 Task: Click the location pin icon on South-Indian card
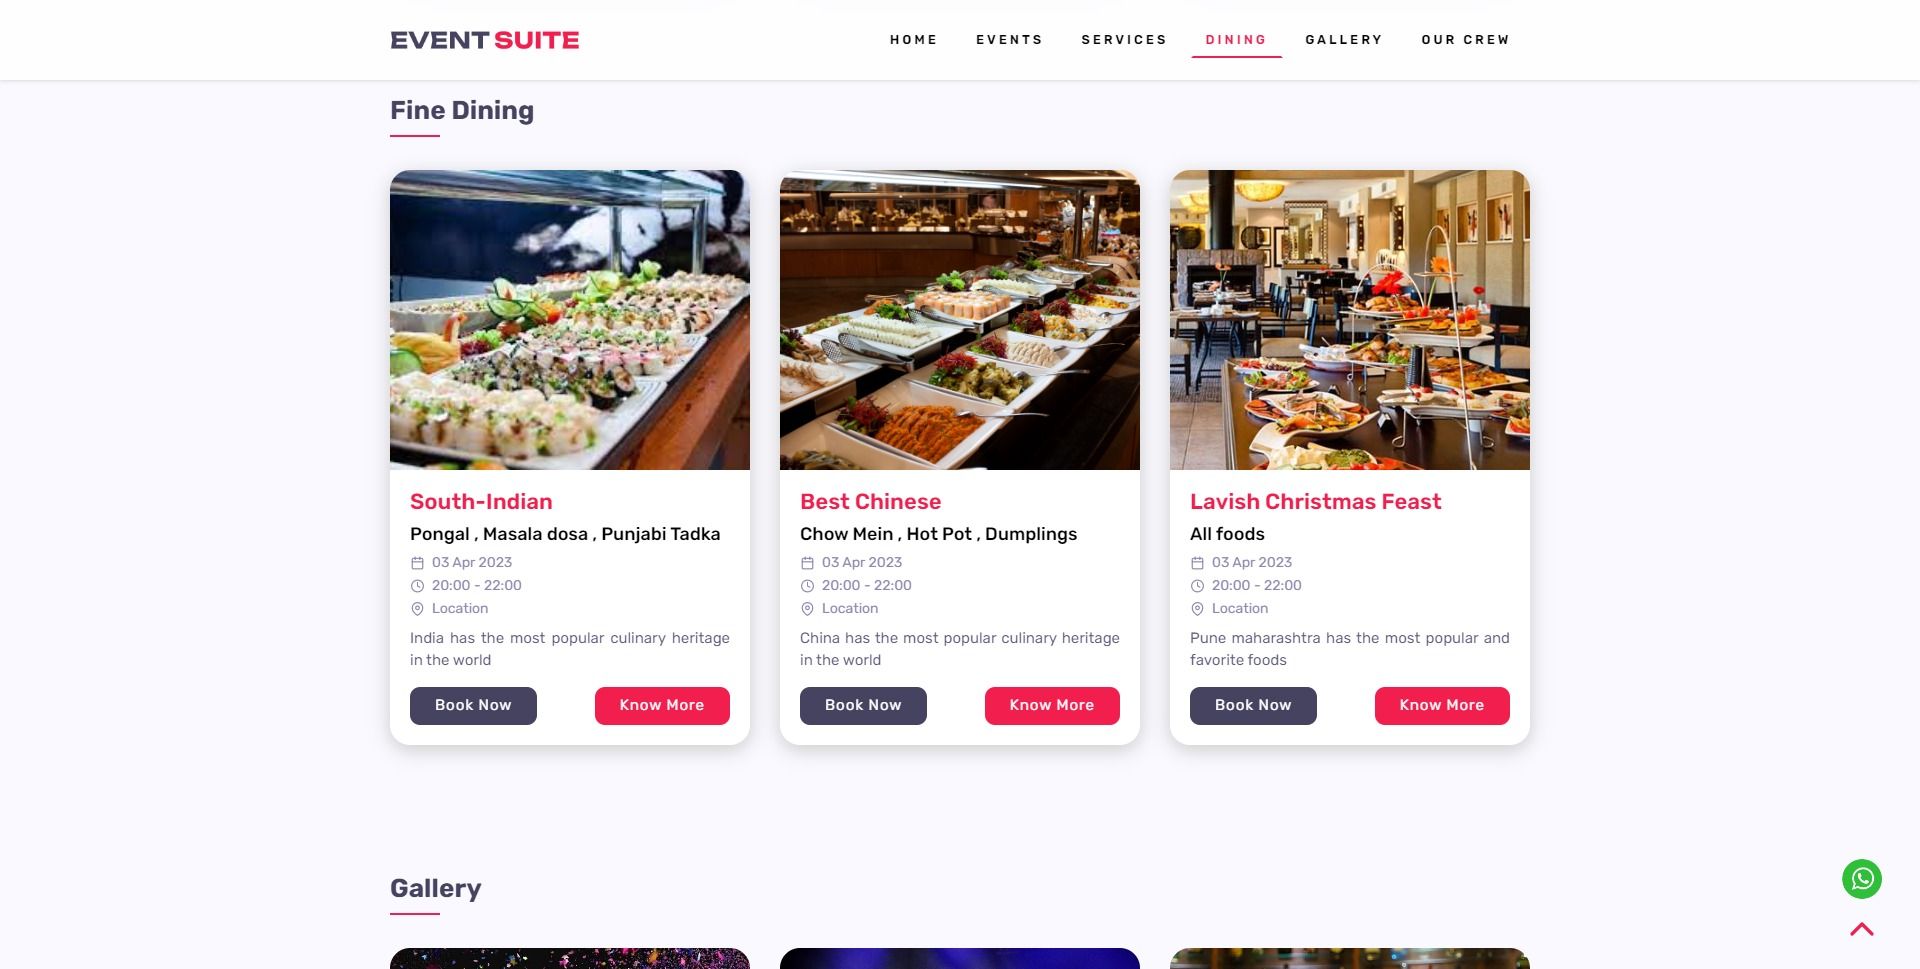click(417, 609)
